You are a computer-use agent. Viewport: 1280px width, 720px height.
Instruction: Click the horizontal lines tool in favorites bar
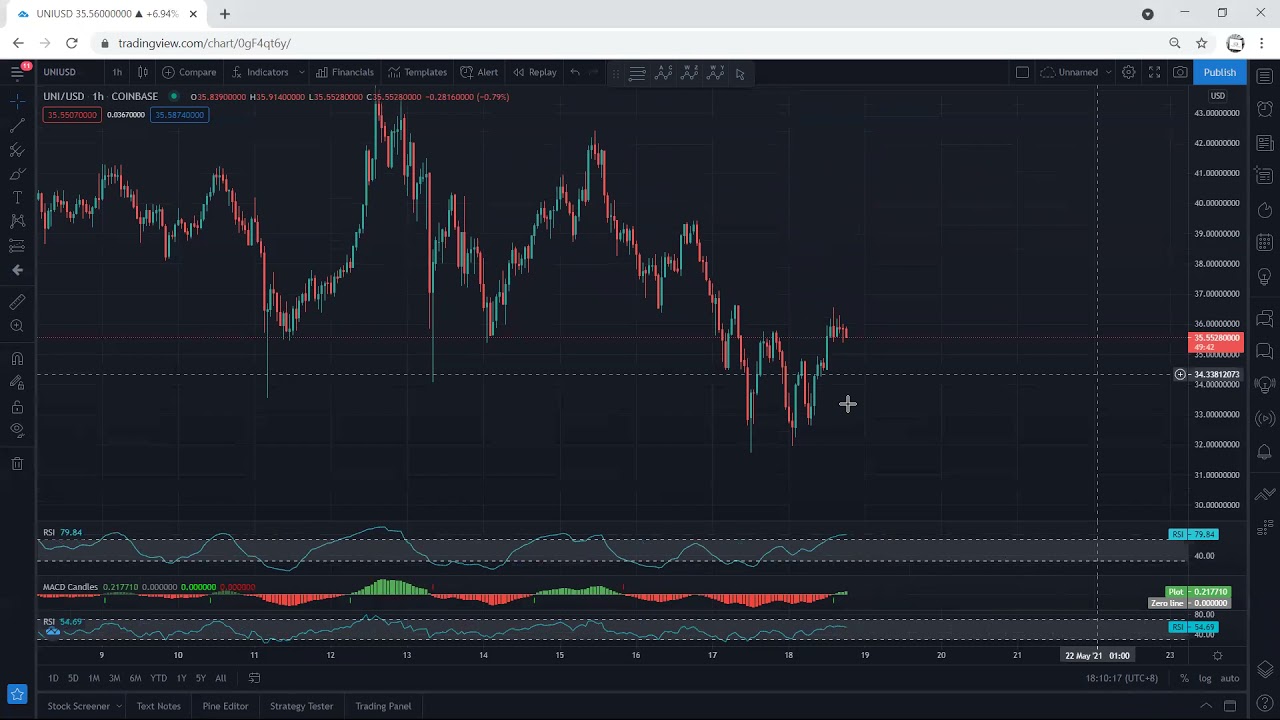tap(637, 73)
